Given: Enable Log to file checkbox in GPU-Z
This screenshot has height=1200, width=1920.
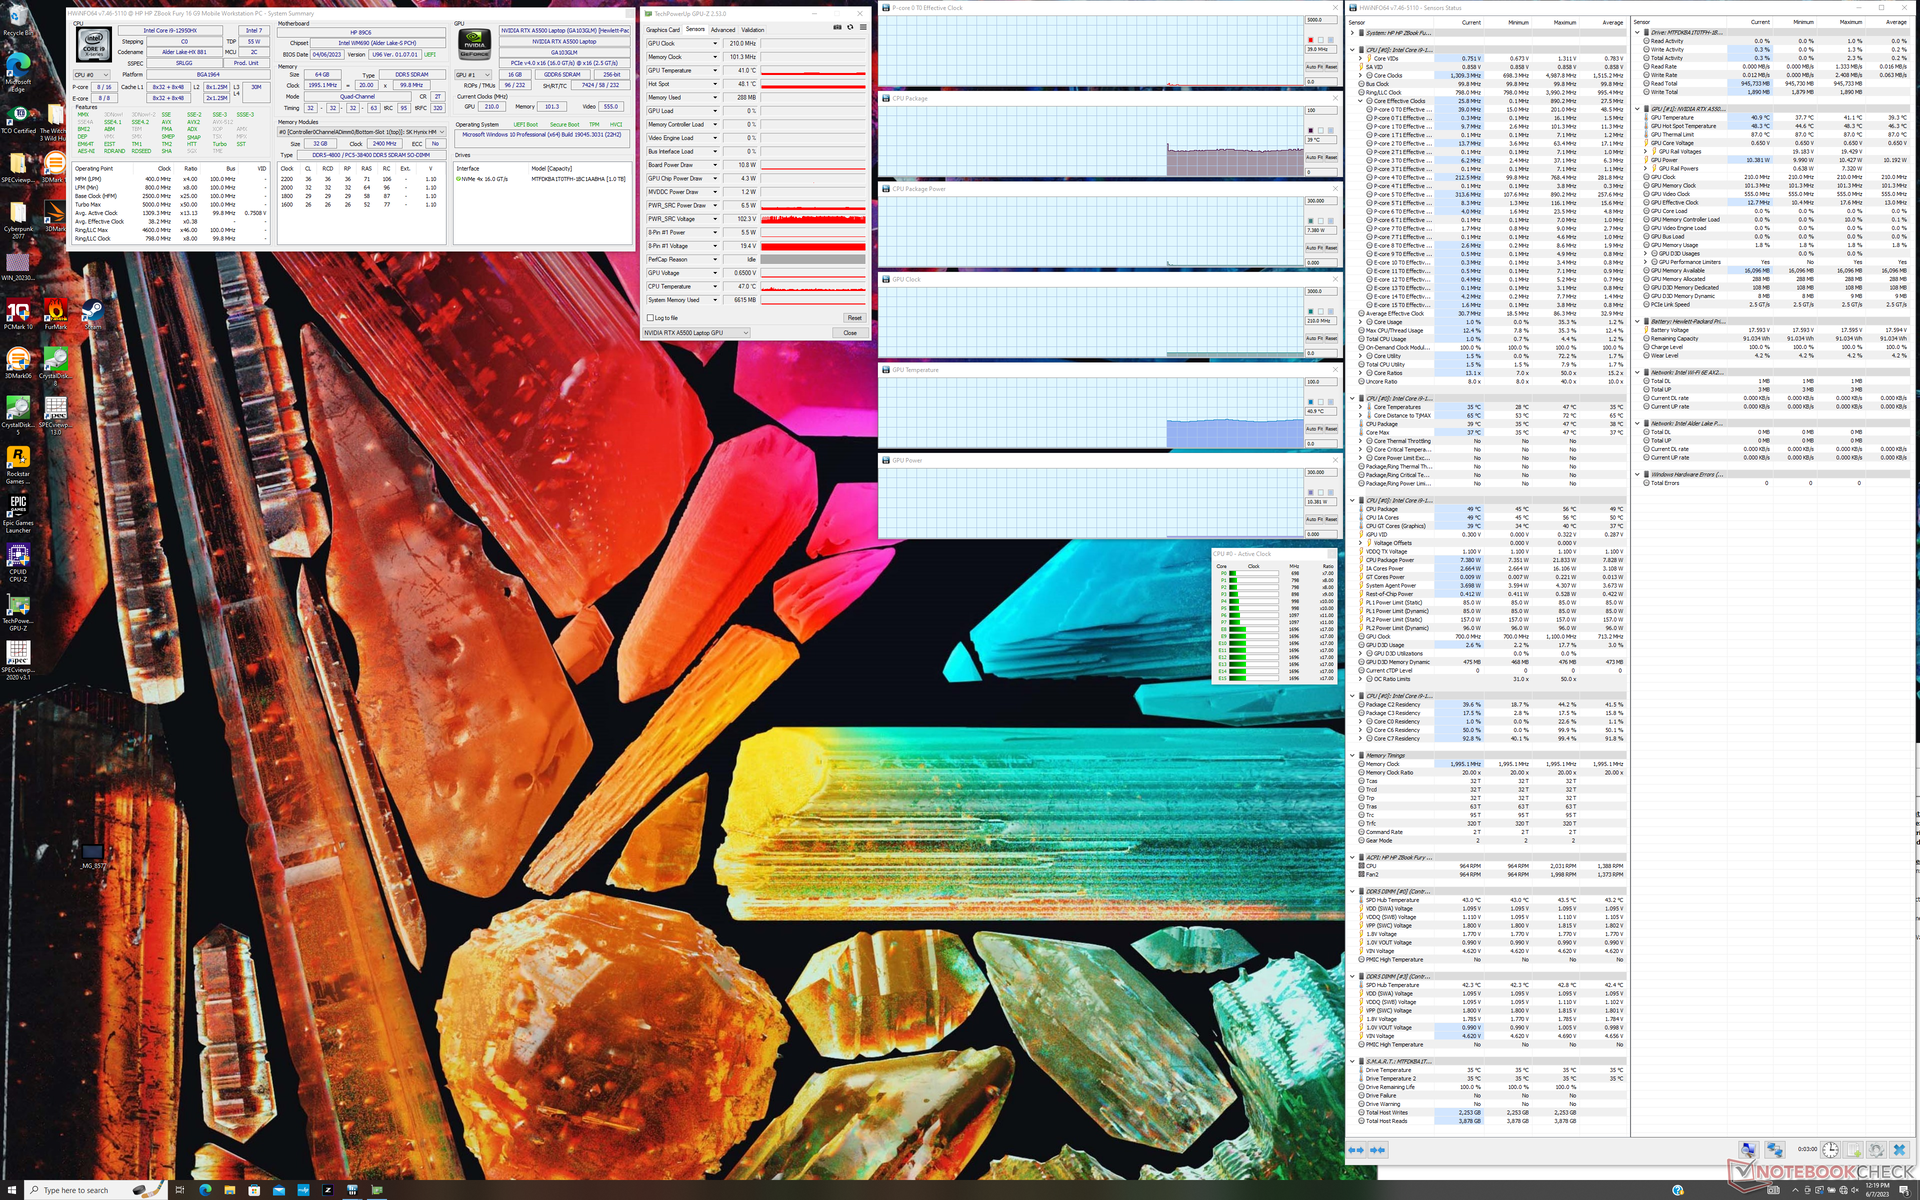Looking at the screenshot, I should click(651, 318).
